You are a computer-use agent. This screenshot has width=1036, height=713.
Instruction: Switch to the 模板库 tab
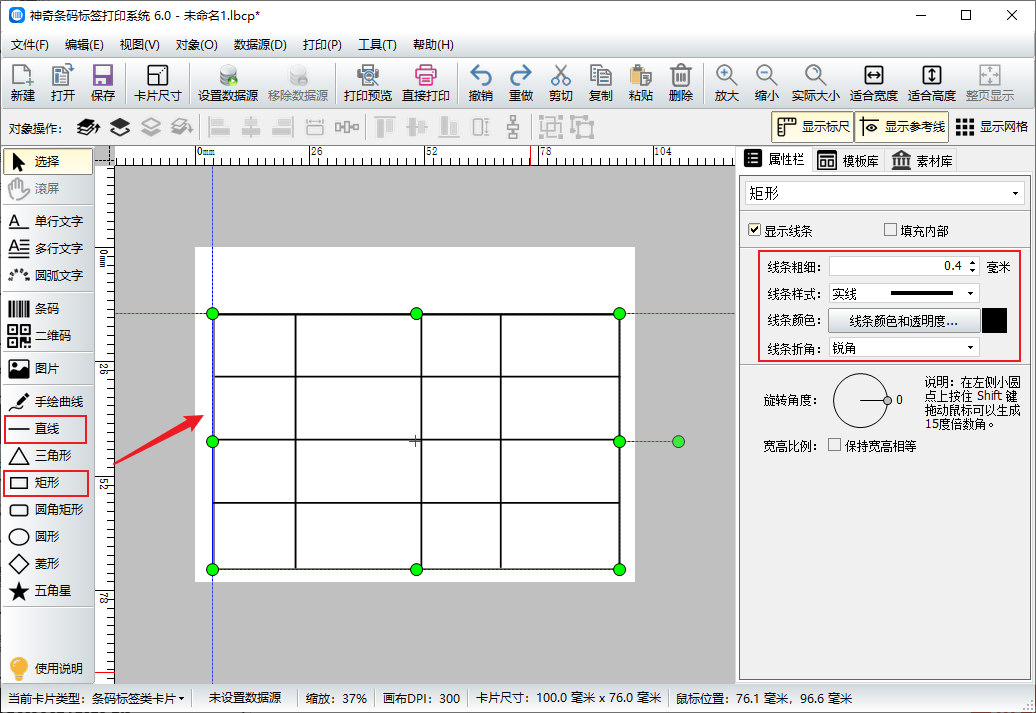coord(848,161)
